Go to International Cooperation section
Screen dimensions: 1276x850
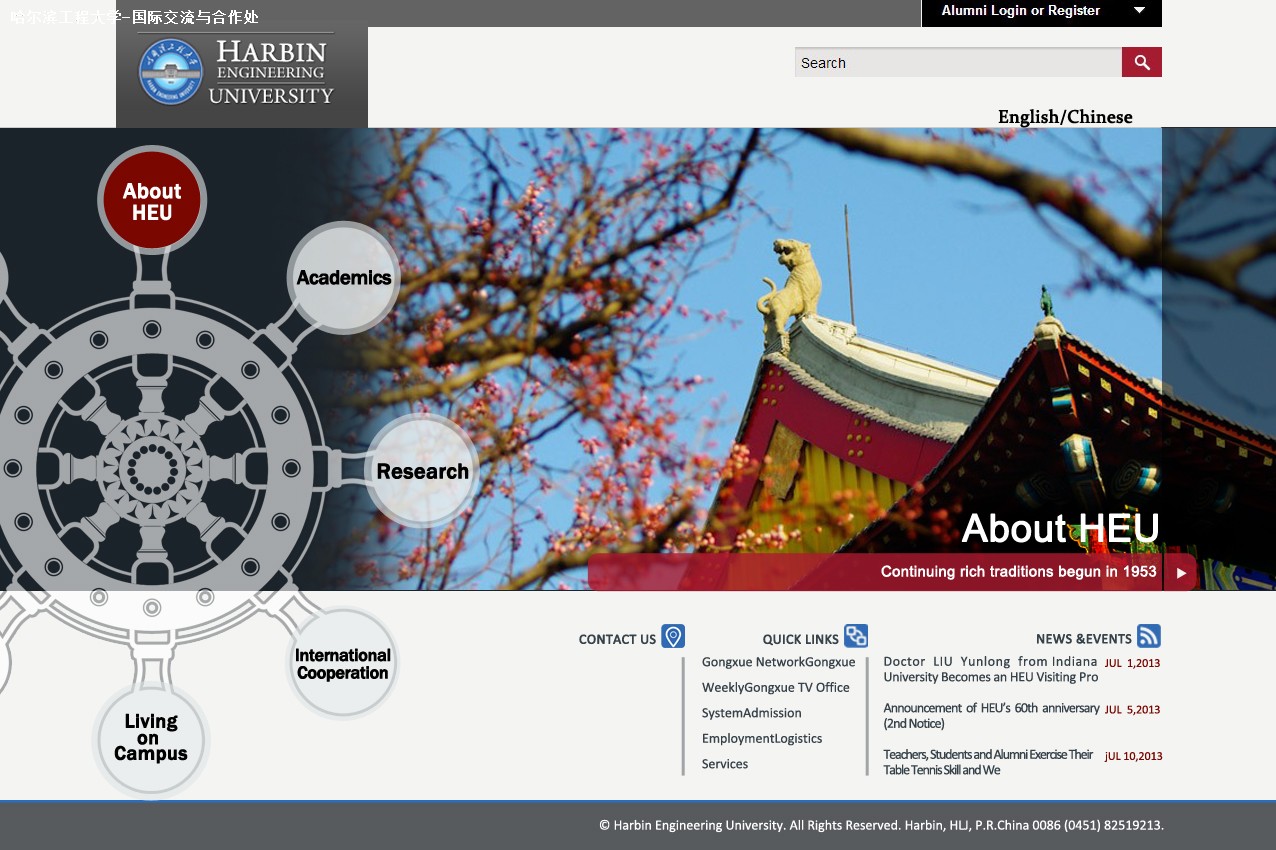(x=342, y=664)
